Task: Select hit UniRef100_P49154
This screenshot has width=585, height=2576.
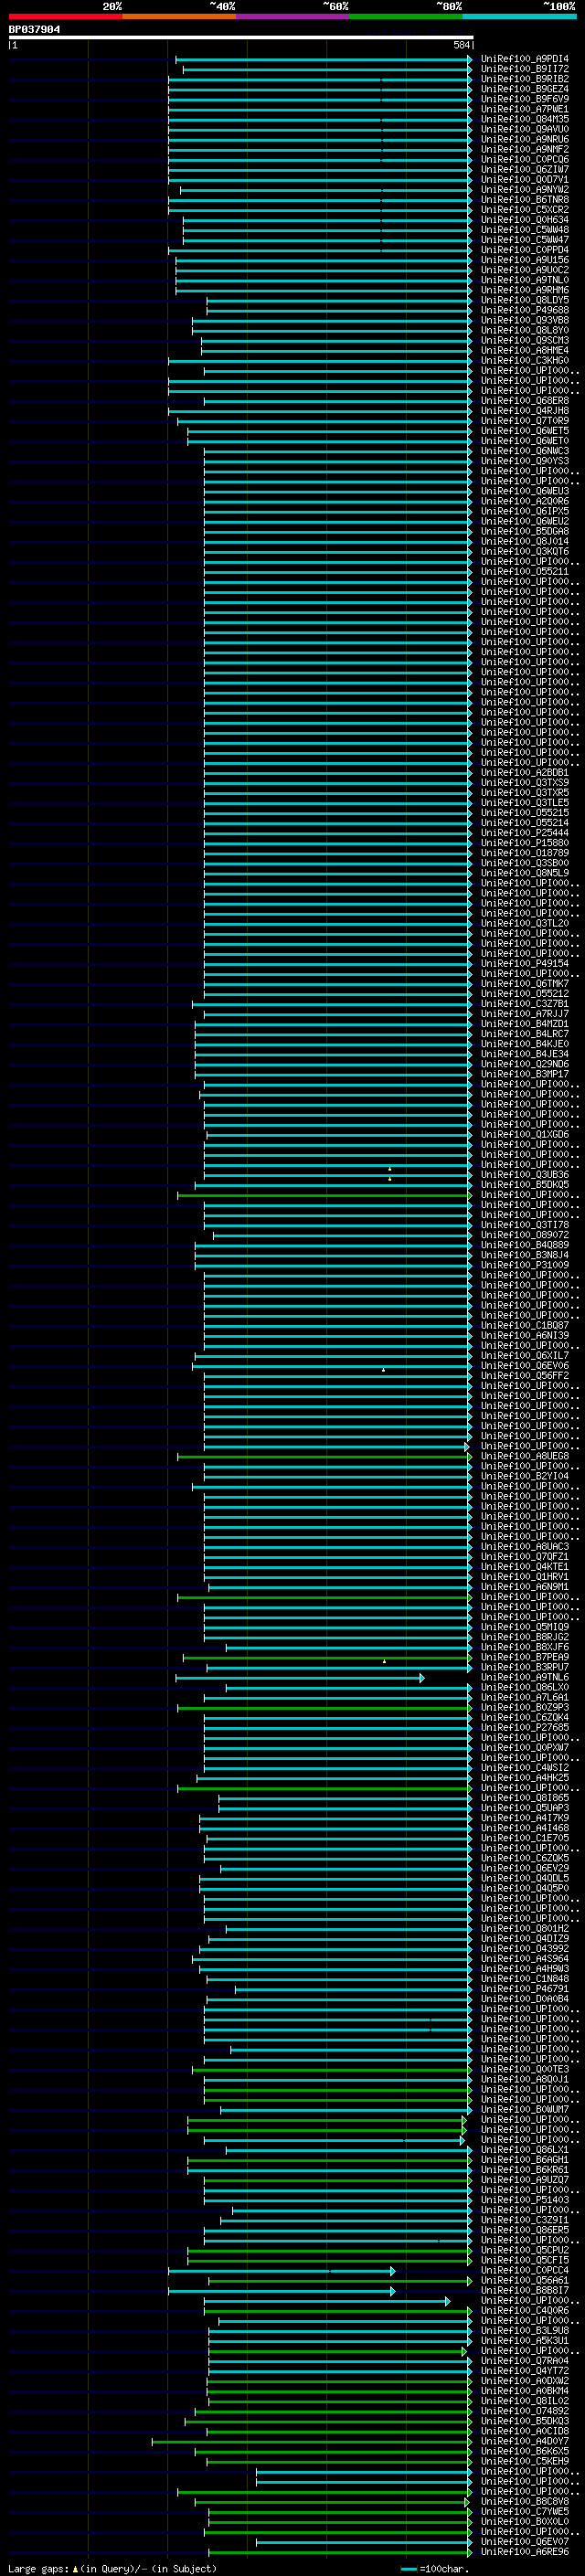Action: [525, 964]
